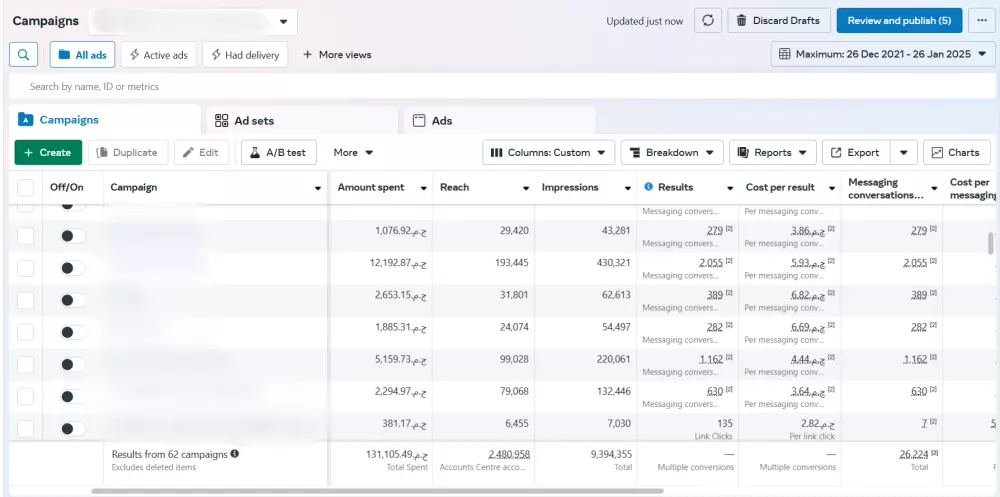Click the Export button
This screenshot has height=497, width=1000.
click(854, 153)
